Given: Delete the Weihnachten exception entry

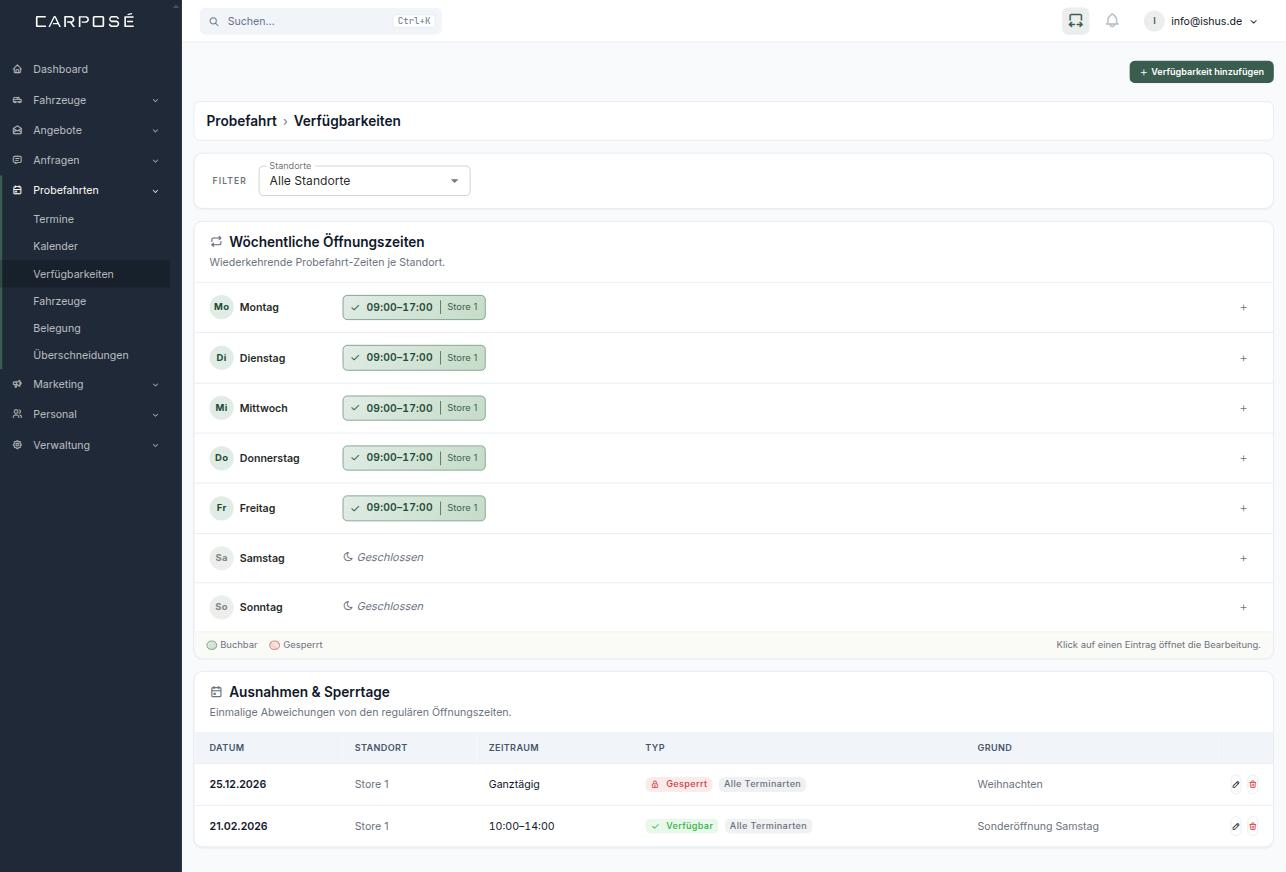Looking at the screenshot, I should [1253, 785].
